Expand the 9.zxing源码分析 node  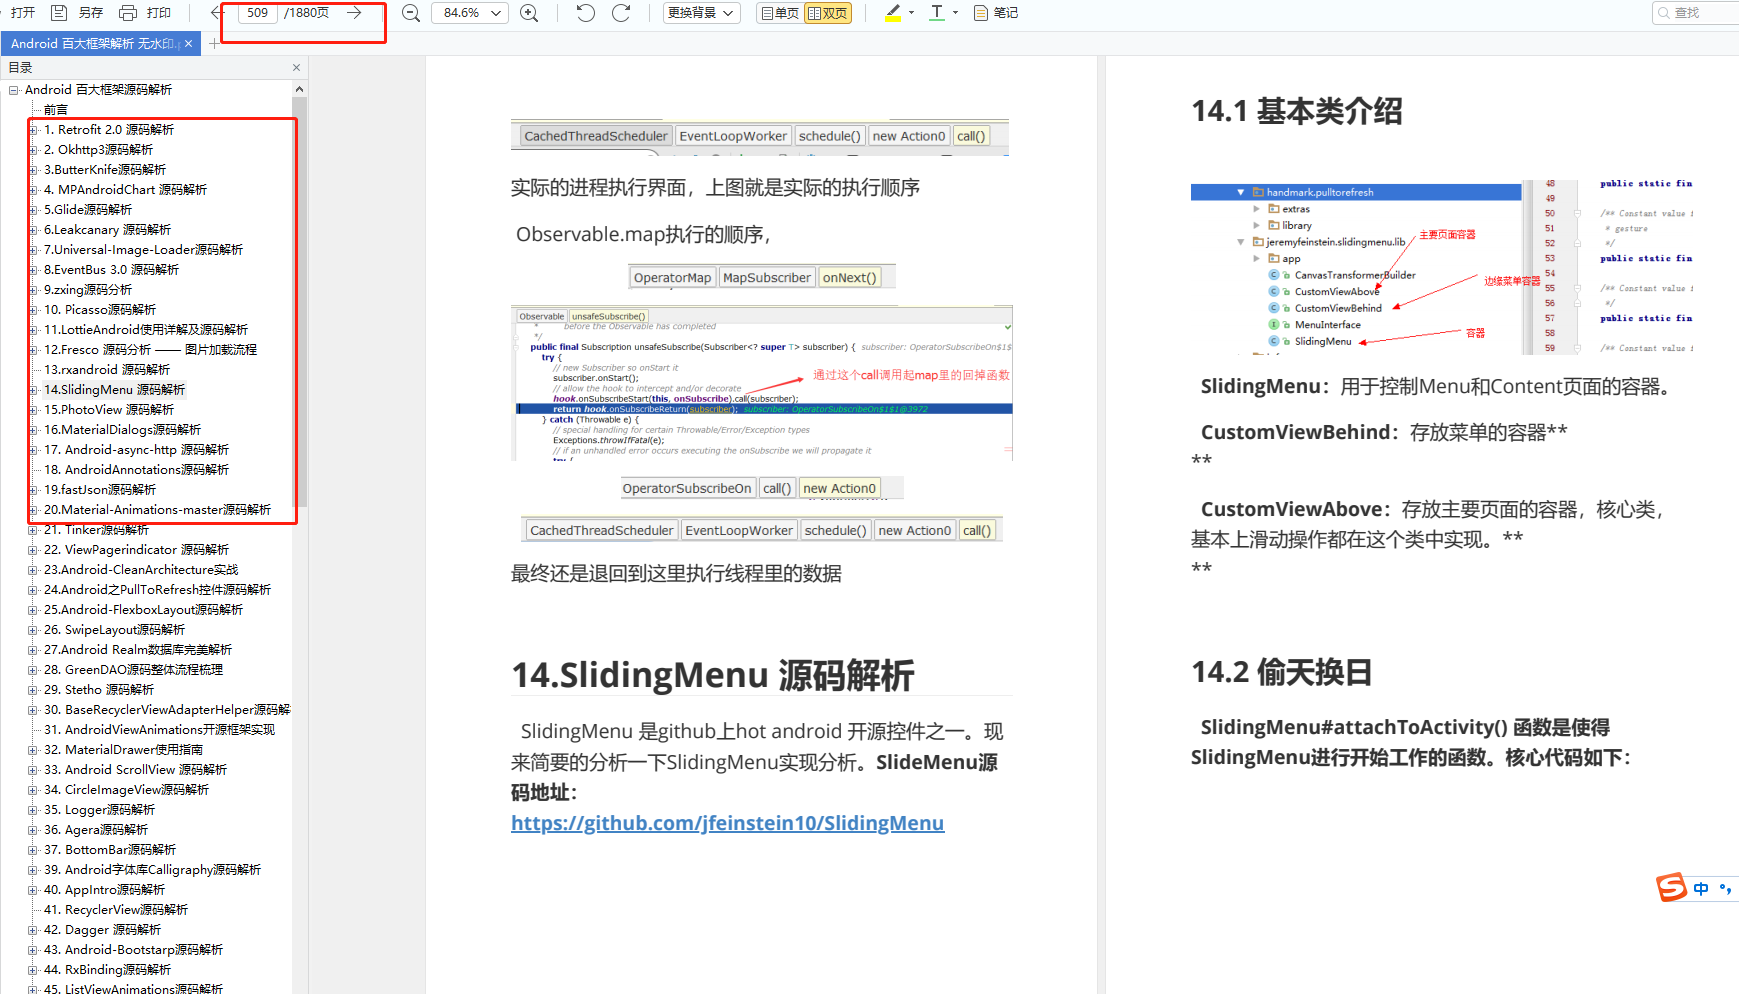coord(33,290)
